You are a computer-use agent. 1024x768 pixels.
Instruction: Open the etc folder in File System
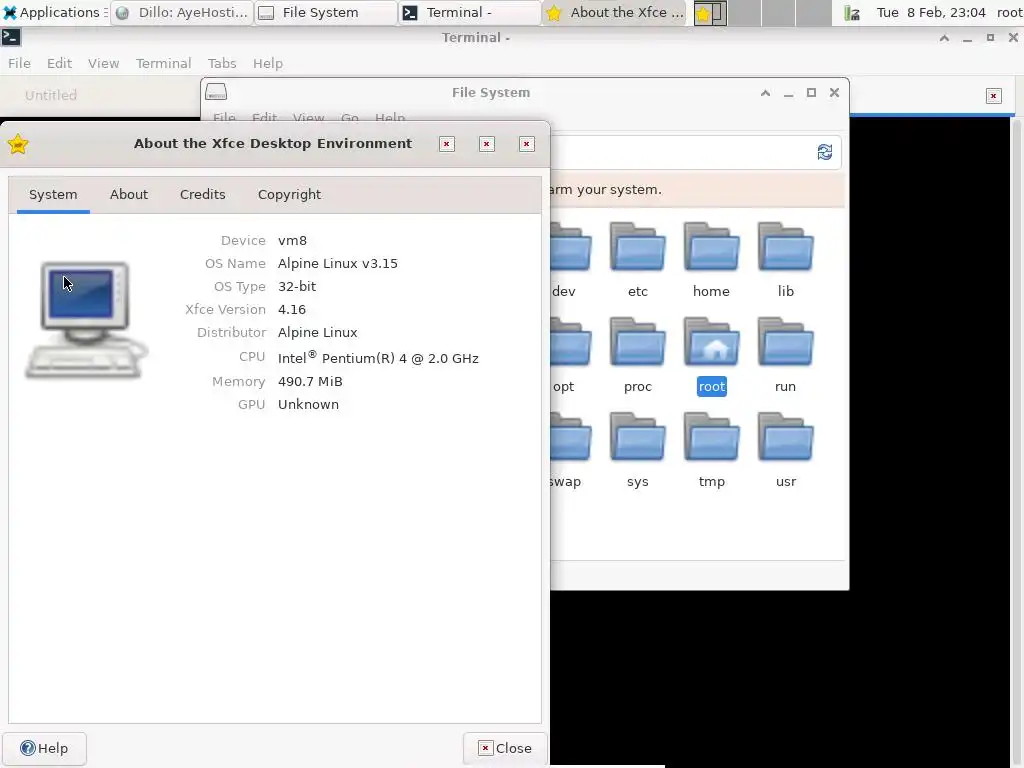click(x=637, y=247)
